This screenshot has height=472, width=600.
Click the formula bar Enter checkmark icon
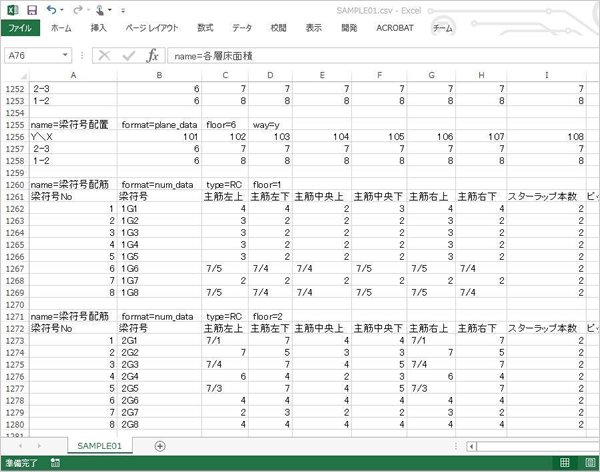point(129,56)
